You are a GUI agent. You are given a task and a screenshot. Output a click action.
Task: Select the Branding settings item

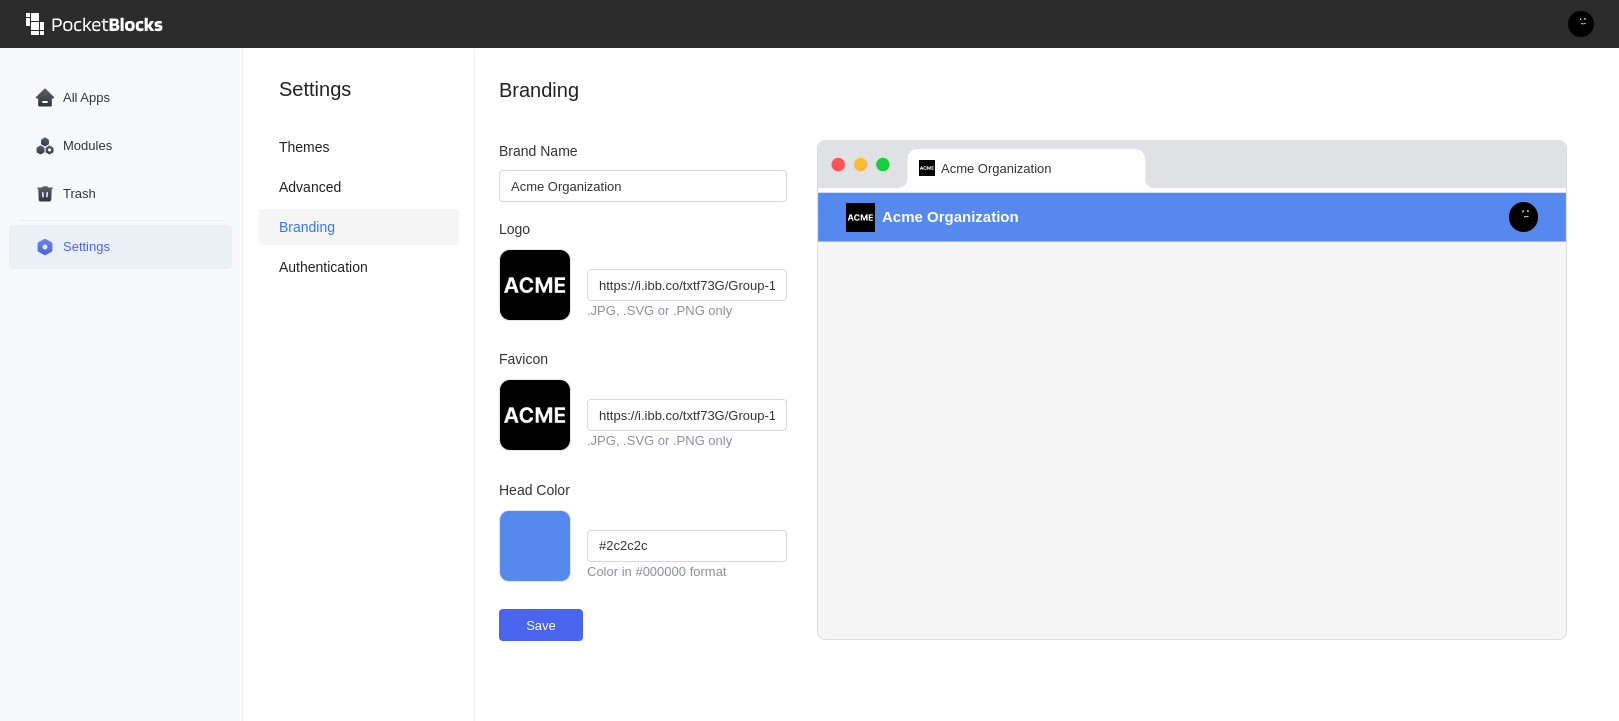307,227
